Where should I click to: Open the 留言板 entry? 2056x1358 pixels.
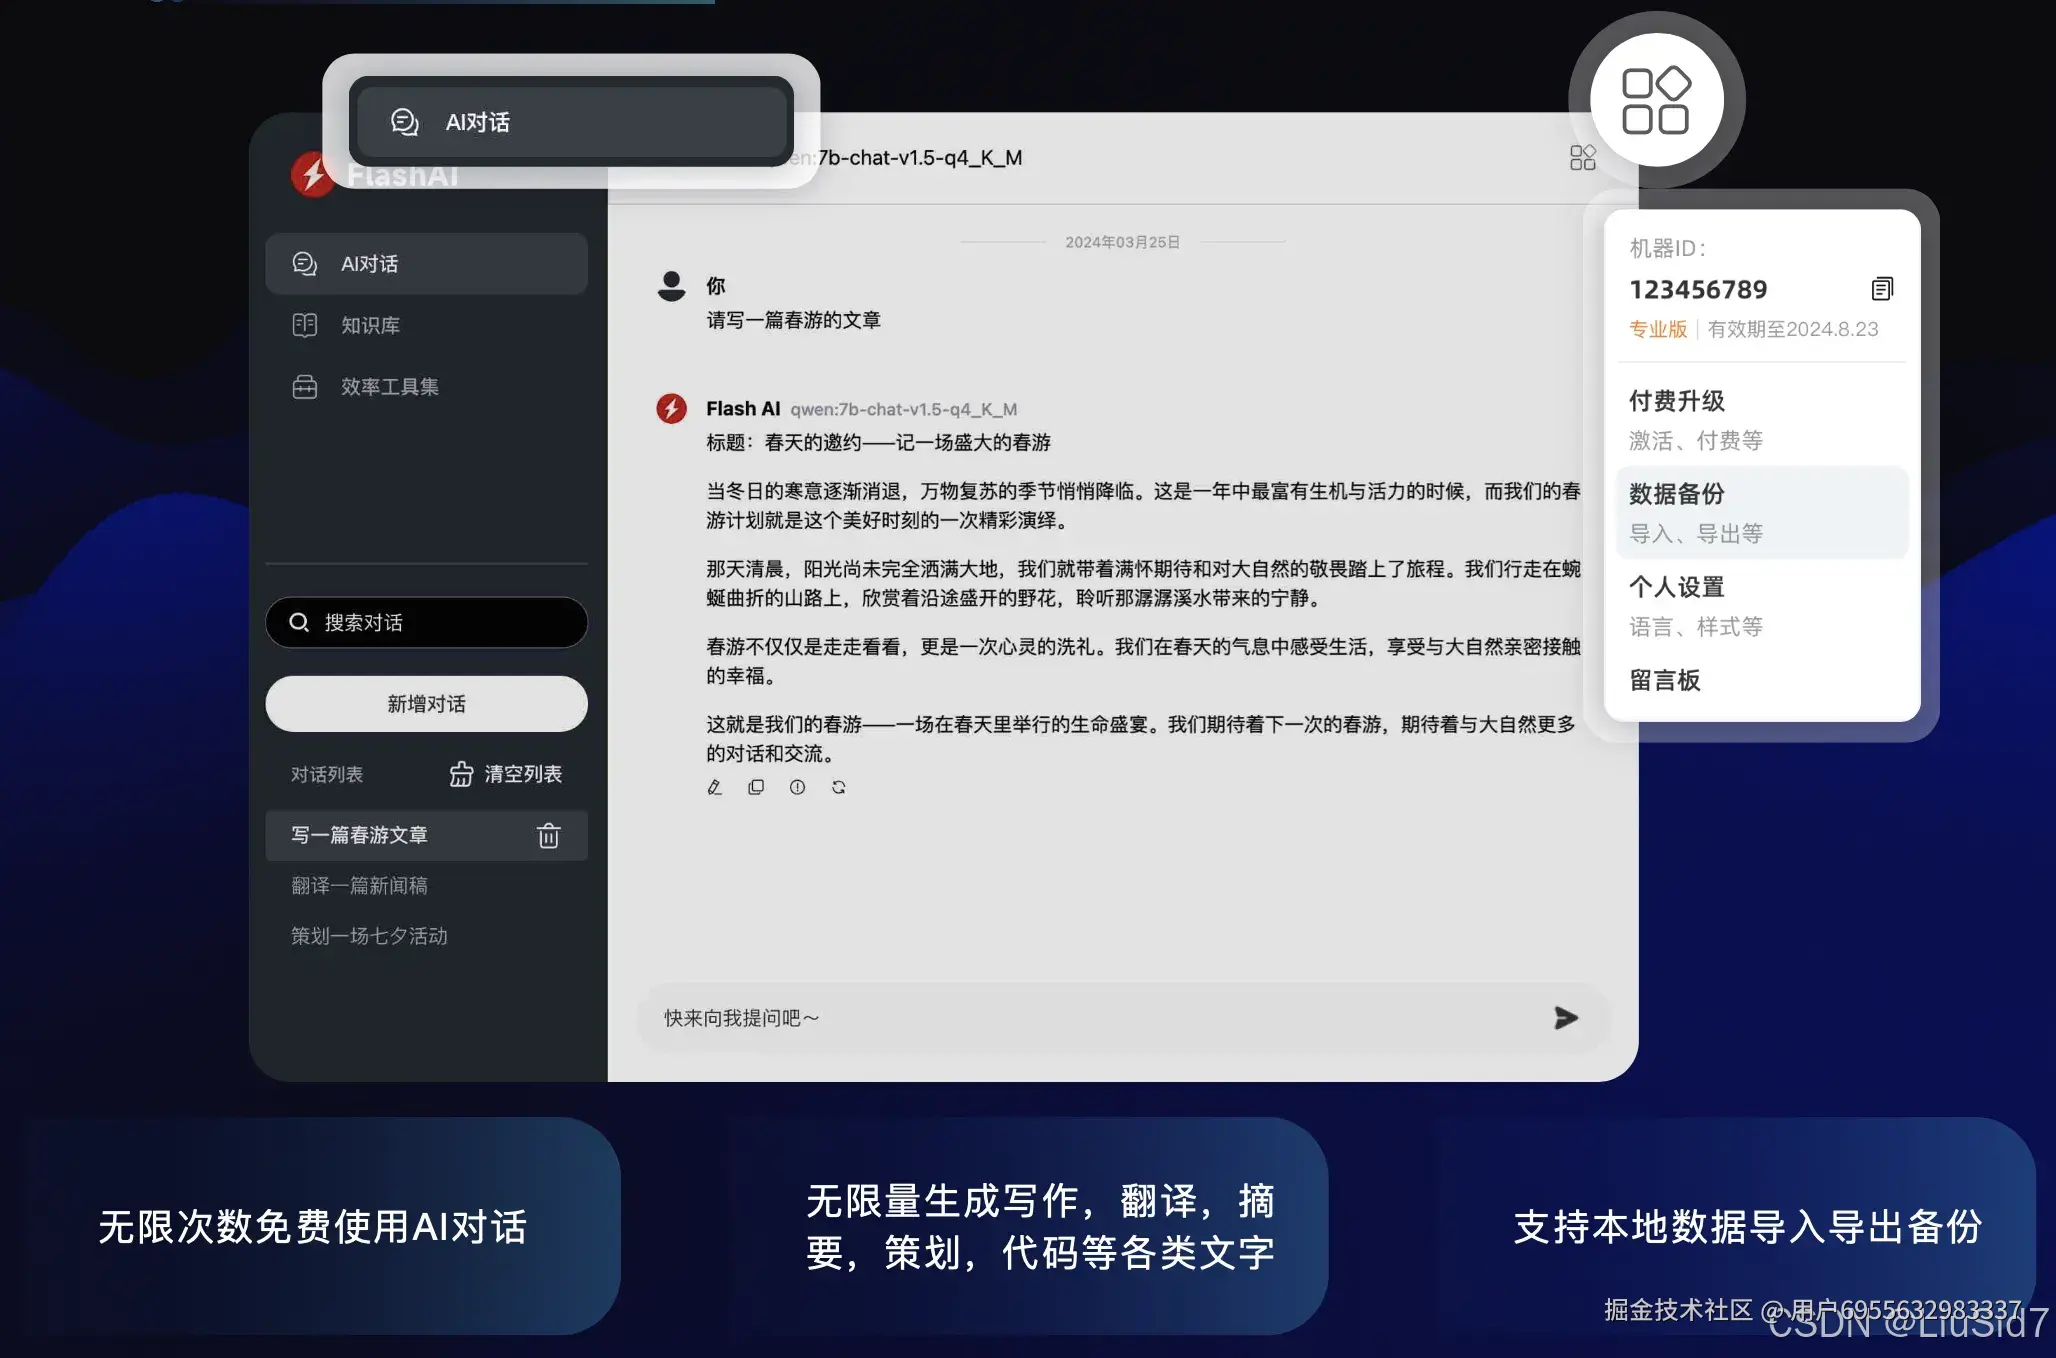[1665, 680]
